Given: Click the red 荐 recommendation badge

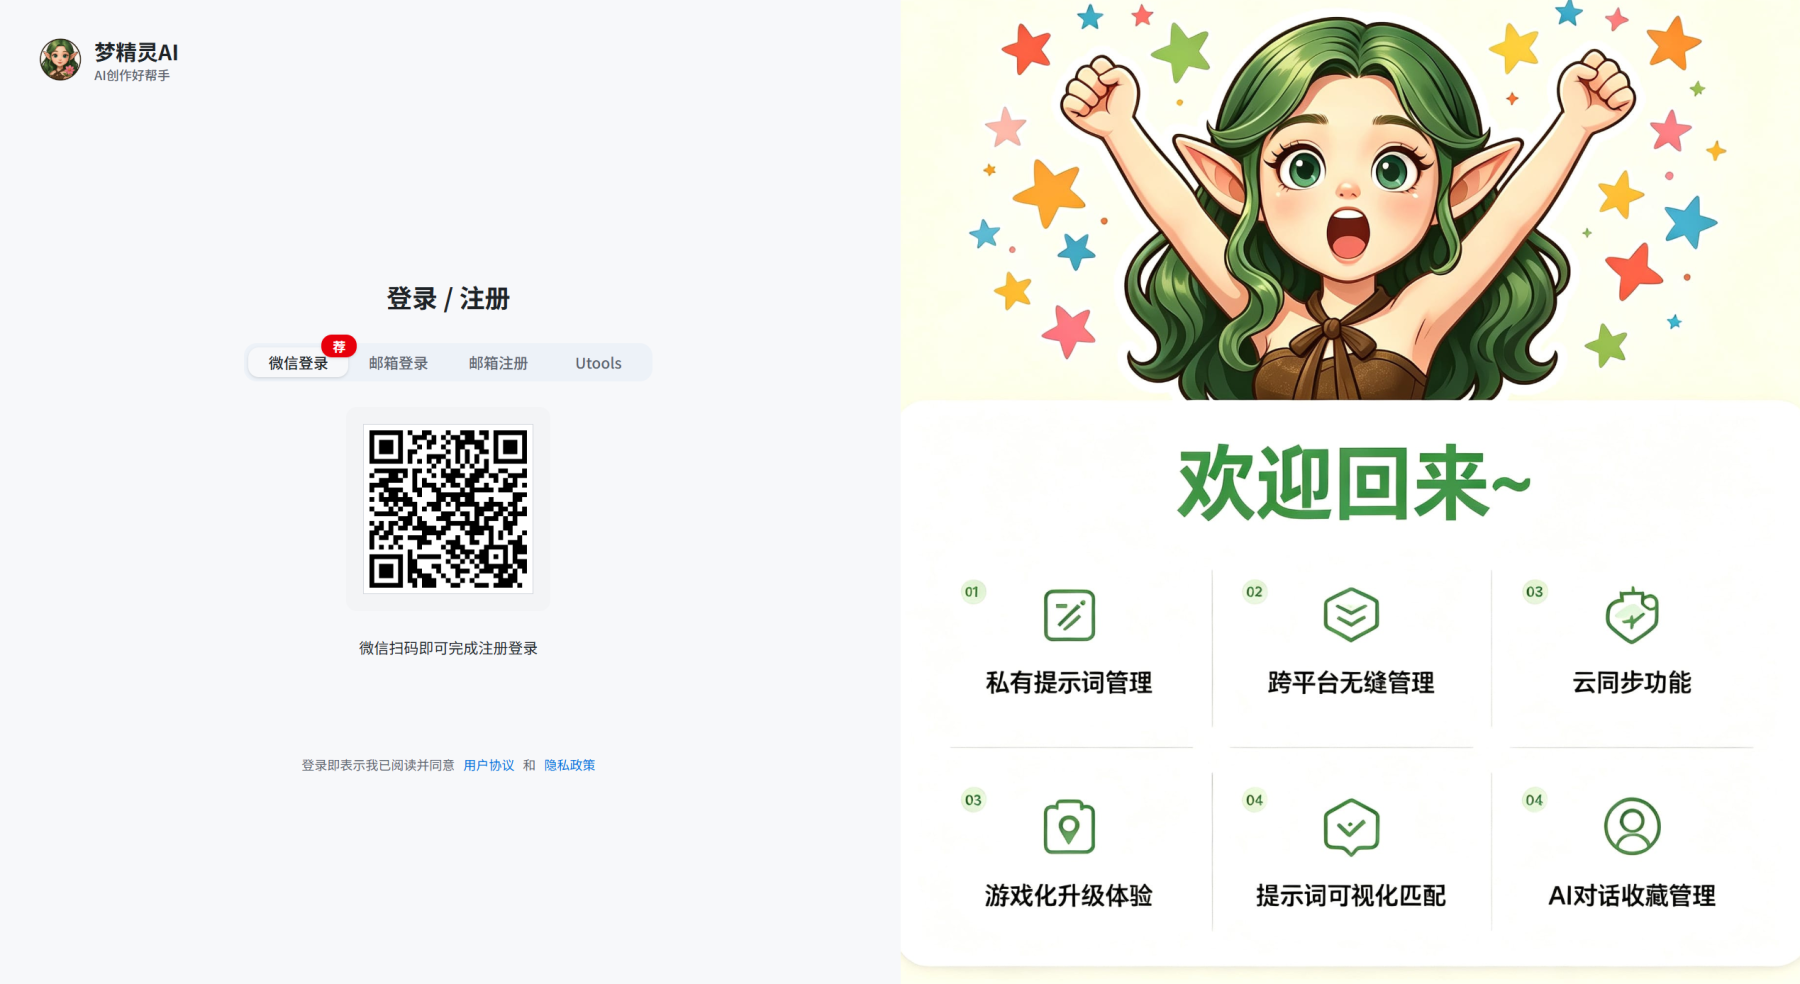Looking at the screenshot, I should 339,346.
